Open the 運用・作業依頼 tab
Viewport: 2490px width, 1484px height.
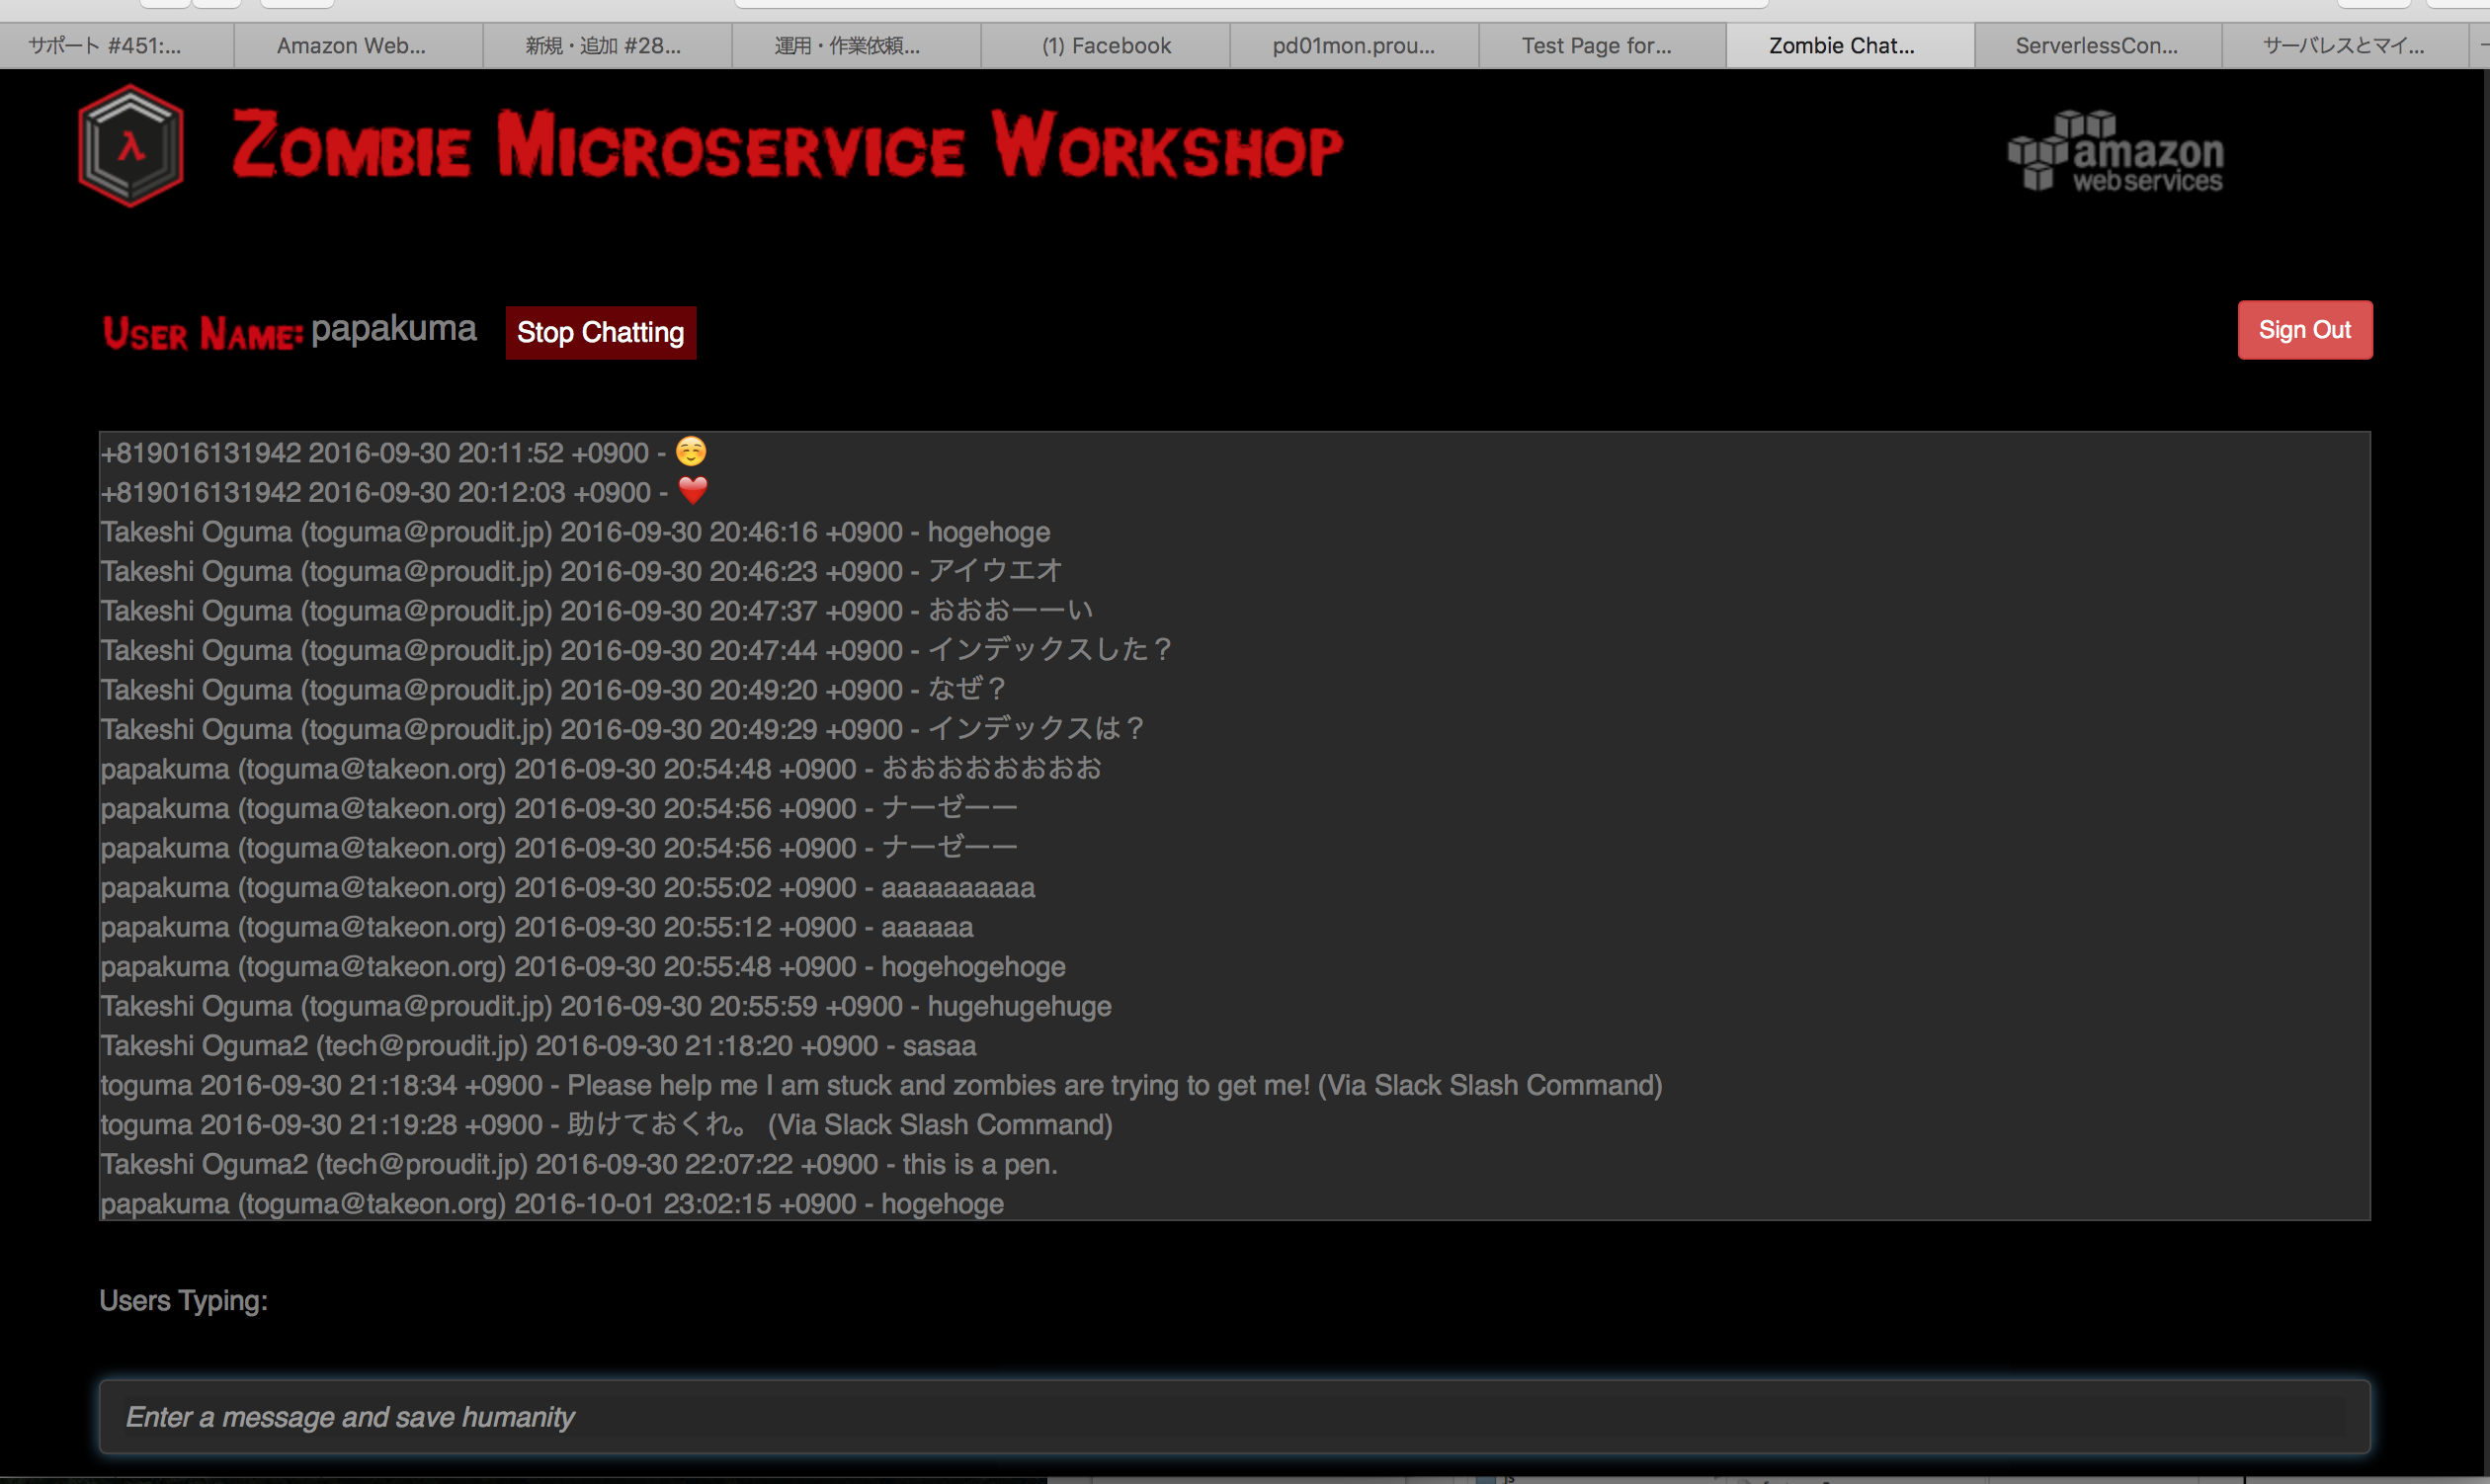(847, 46)
